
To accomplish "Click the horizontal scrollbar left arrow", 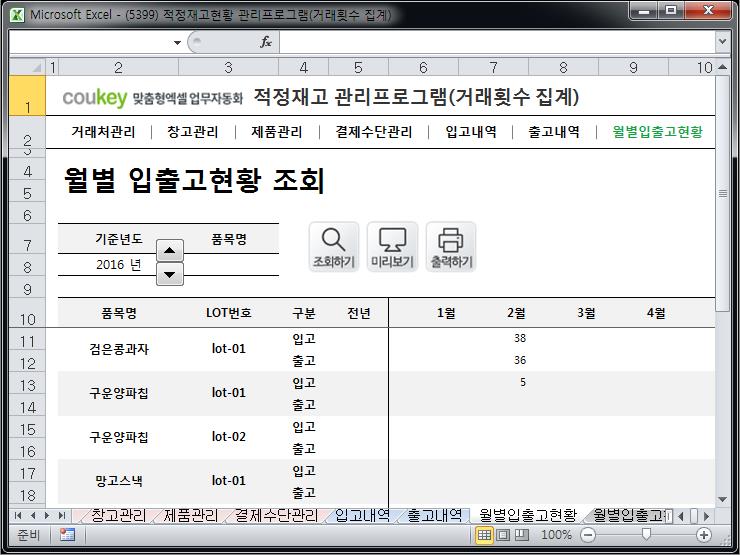I will tap(681, 516).
